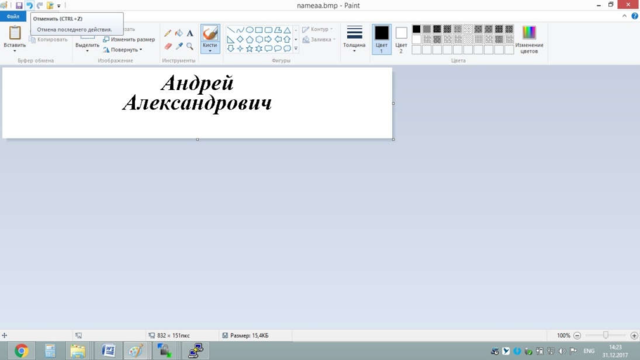Pick the black swatch in the palette
640x360 pixels.
[416, 29]
